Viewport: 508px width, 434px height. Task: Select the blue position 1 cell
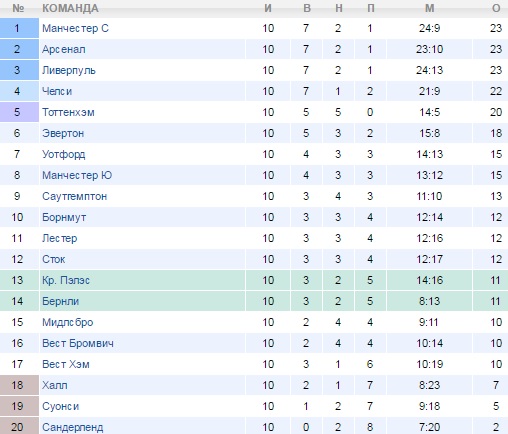coord(19,28)
